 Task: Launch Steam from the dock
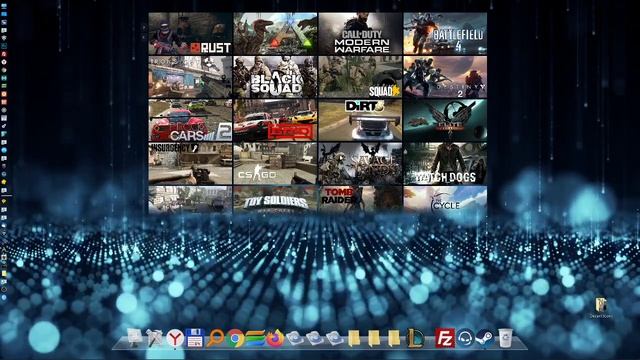[x=485, y=338]
